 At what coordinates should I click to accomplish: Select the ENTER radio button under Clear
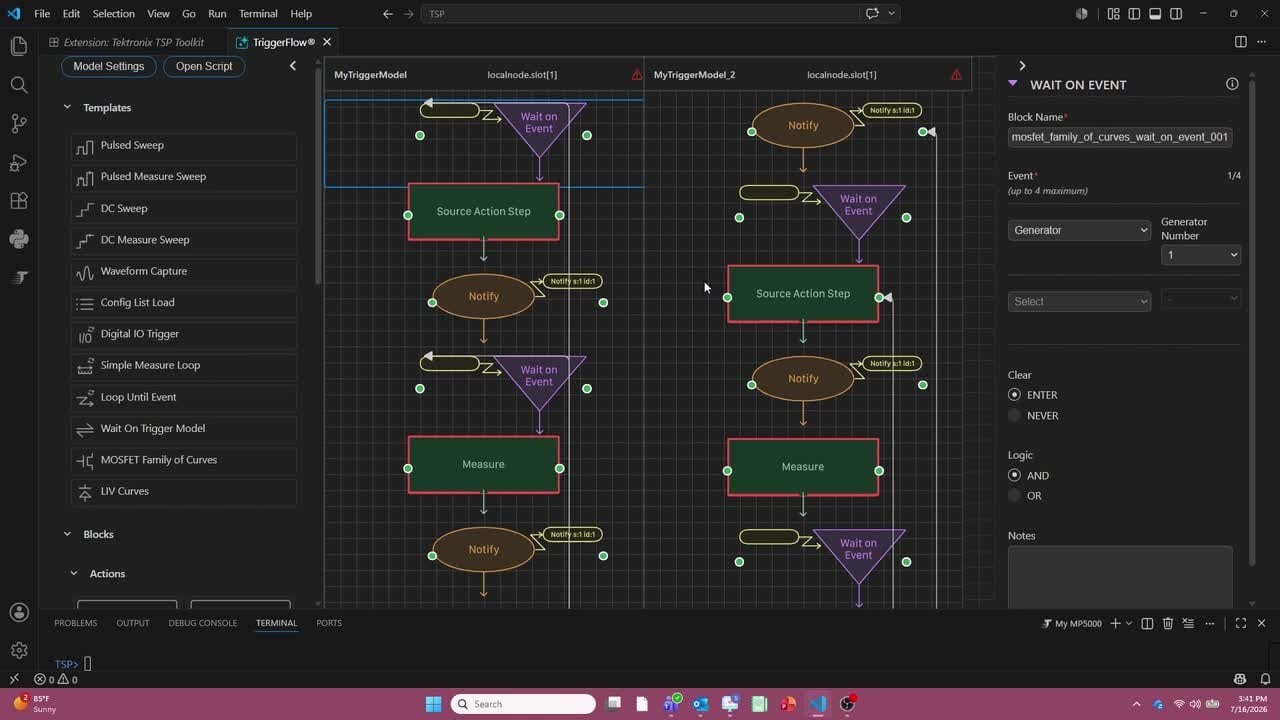1015,395
